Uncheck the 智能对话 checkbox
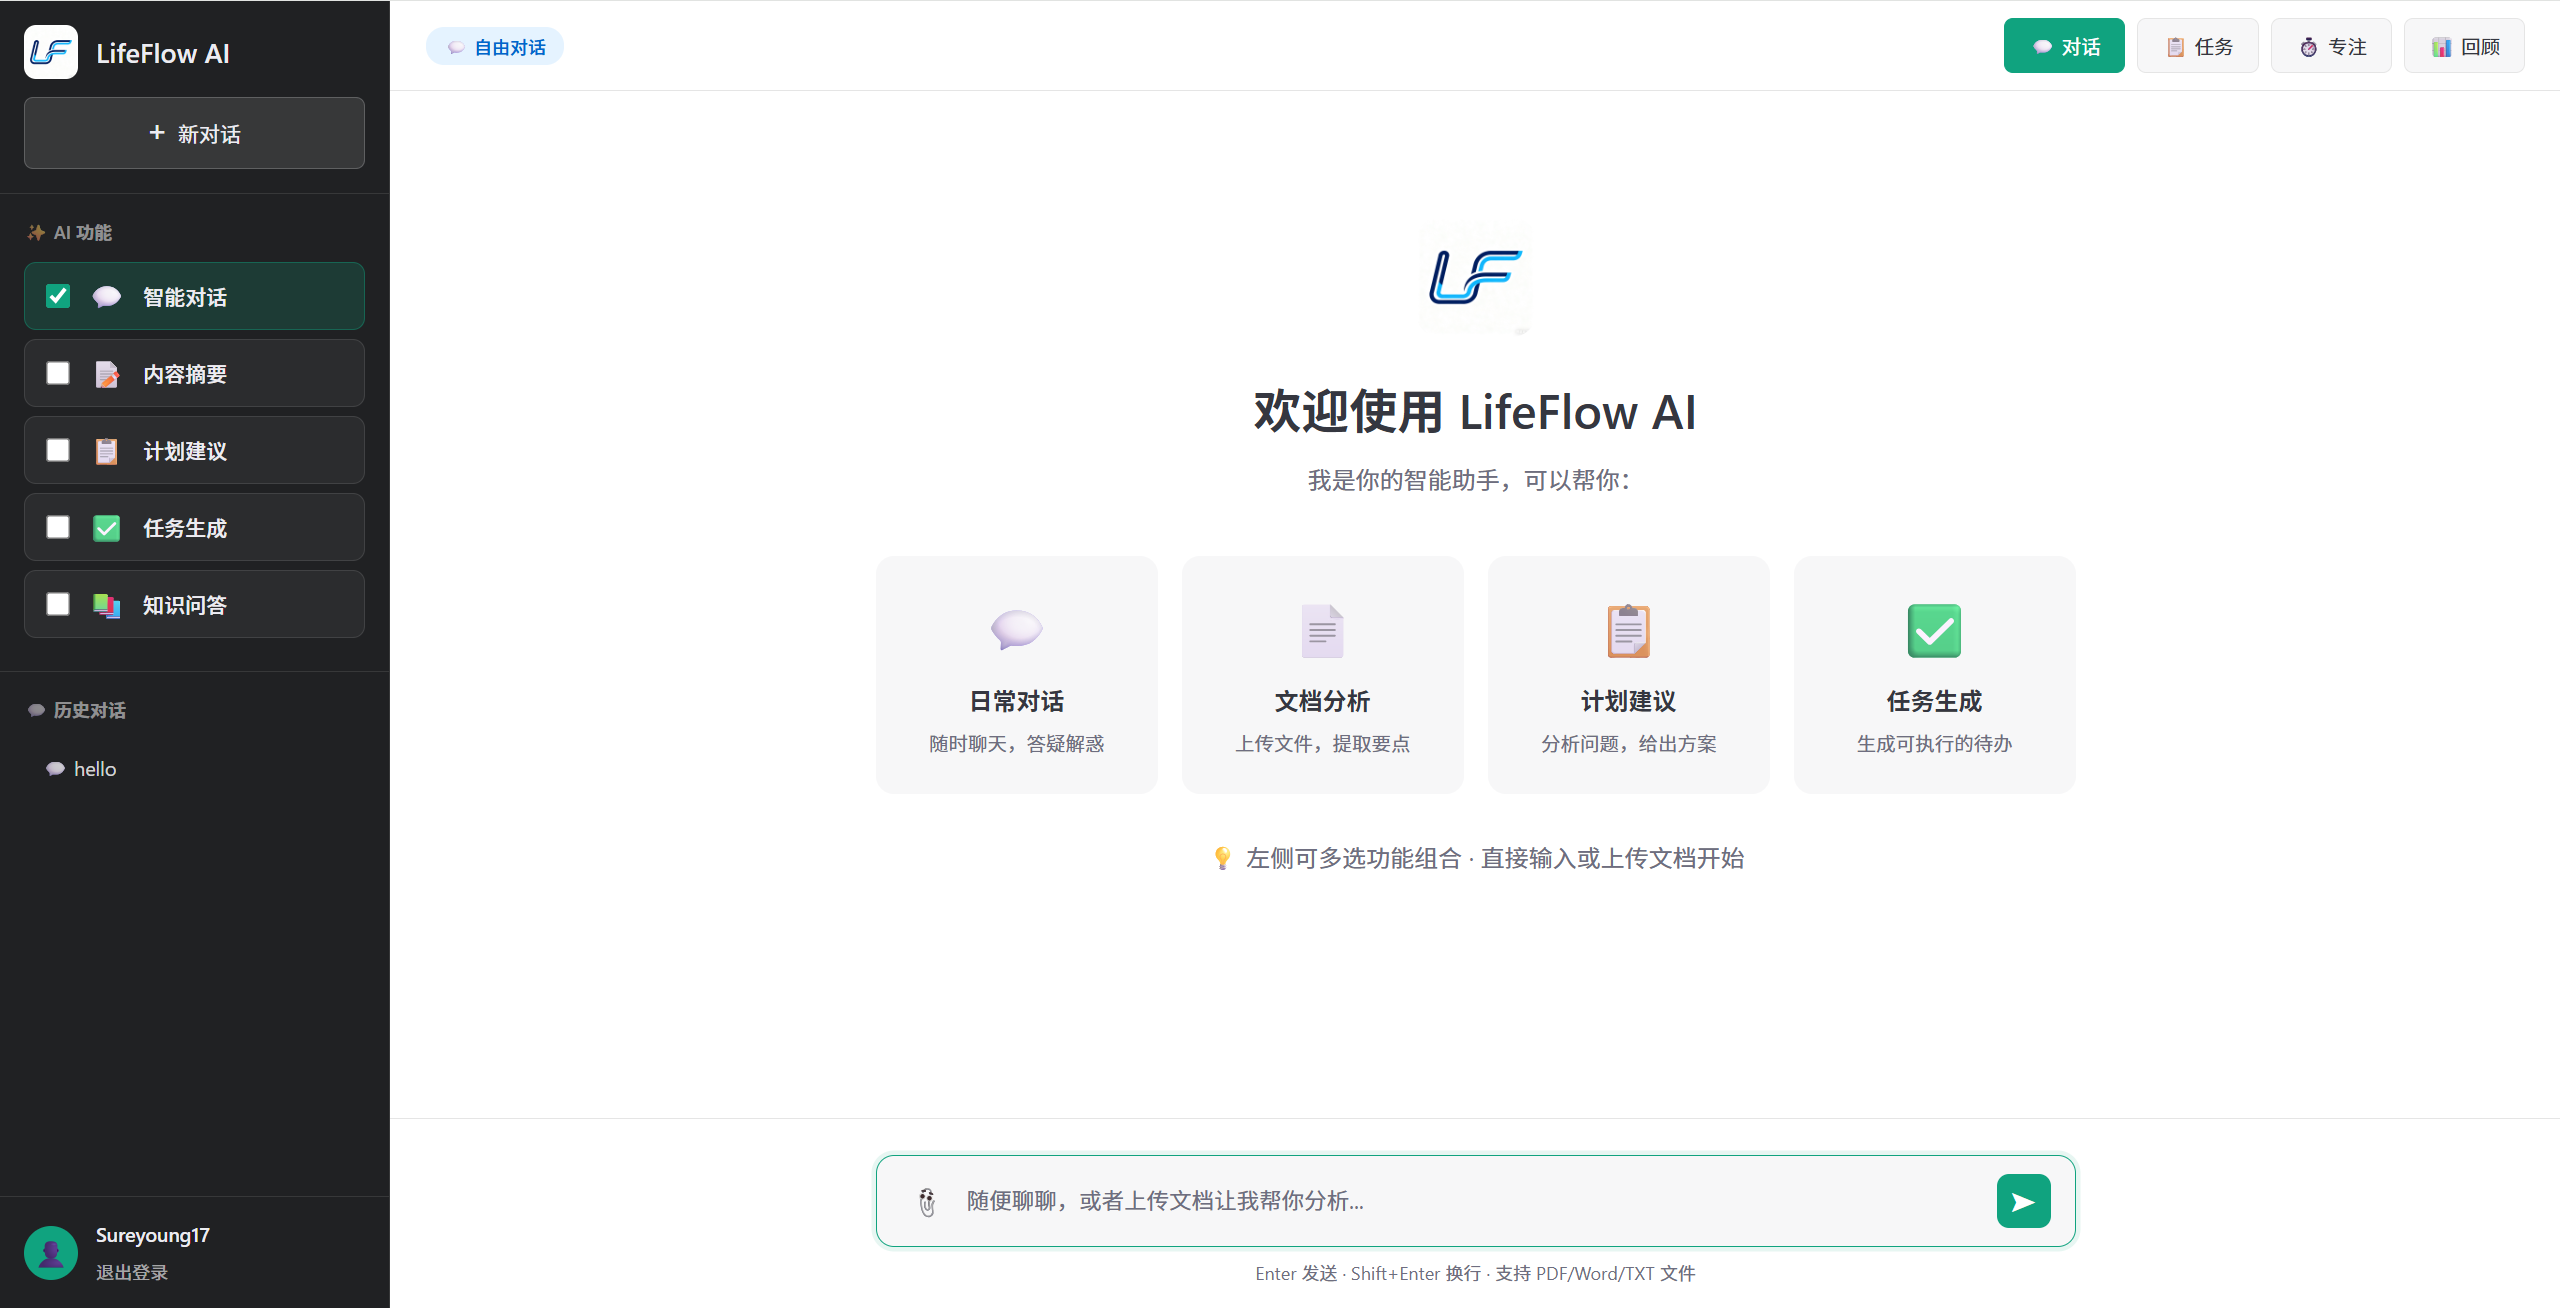This screenshot has height=1308, width=2560. 58,296
